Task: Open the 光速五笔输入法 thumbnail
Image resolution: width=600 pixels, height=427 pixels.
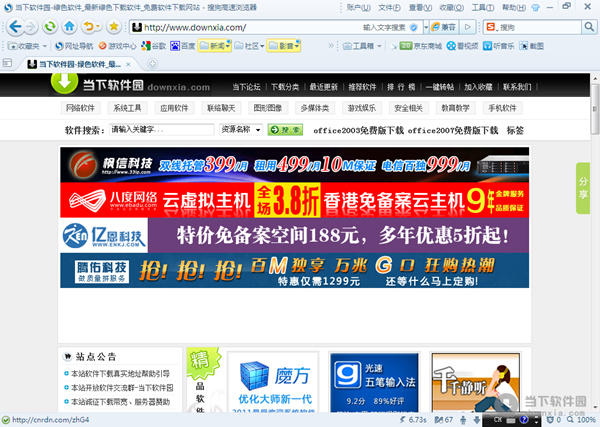Action: 374,382
